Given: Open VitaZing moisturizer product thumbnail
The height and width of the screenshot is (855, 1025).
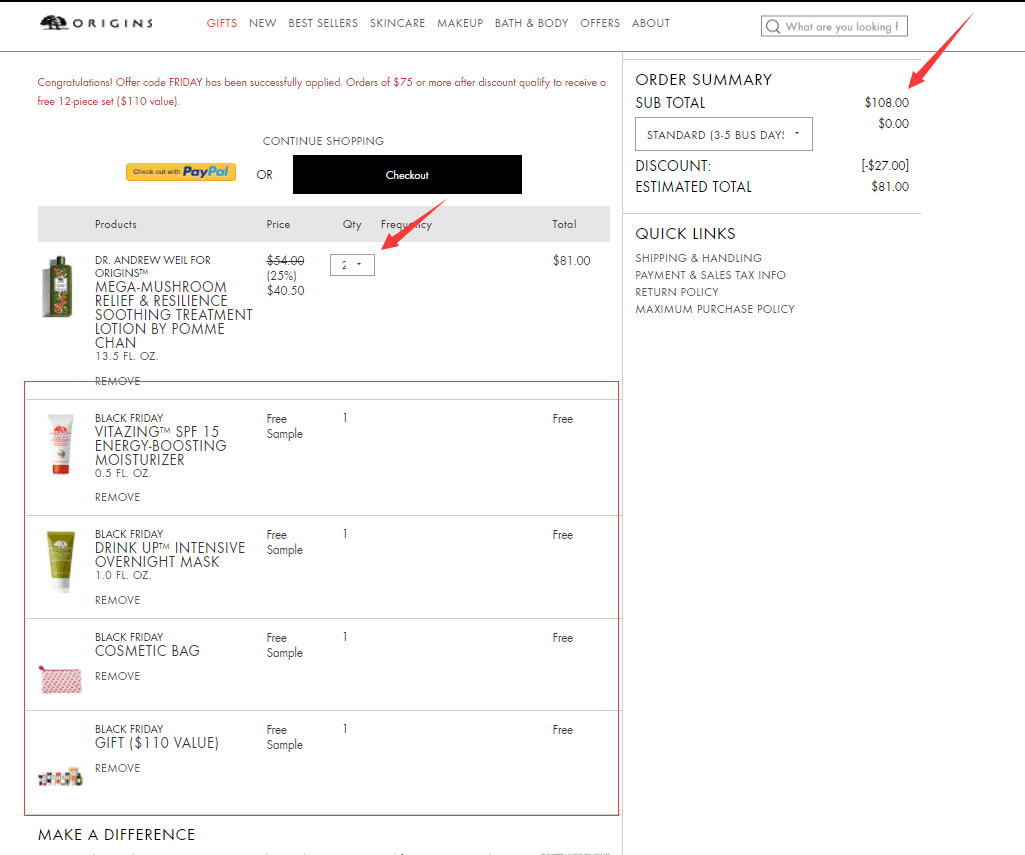Looking at the screenshot, I should point(60,444).
